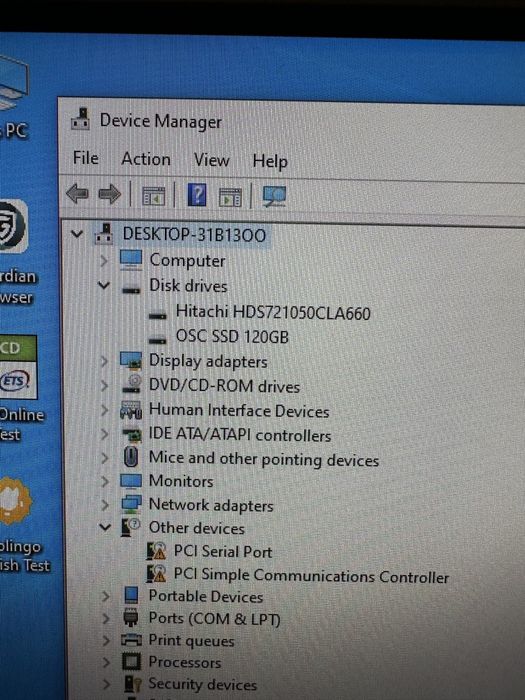Screen dimensions: 525x700
Task: Expand Human Interface Devices category
Action: point(104,410)
